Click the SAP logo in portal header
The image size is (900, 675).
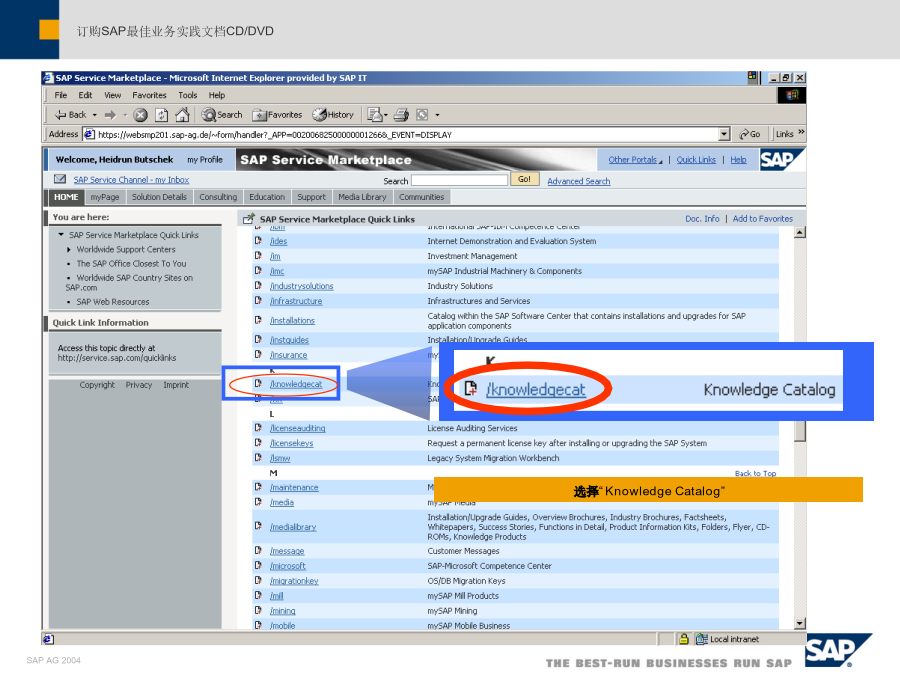pyautogui.click(x=782, y=160)
